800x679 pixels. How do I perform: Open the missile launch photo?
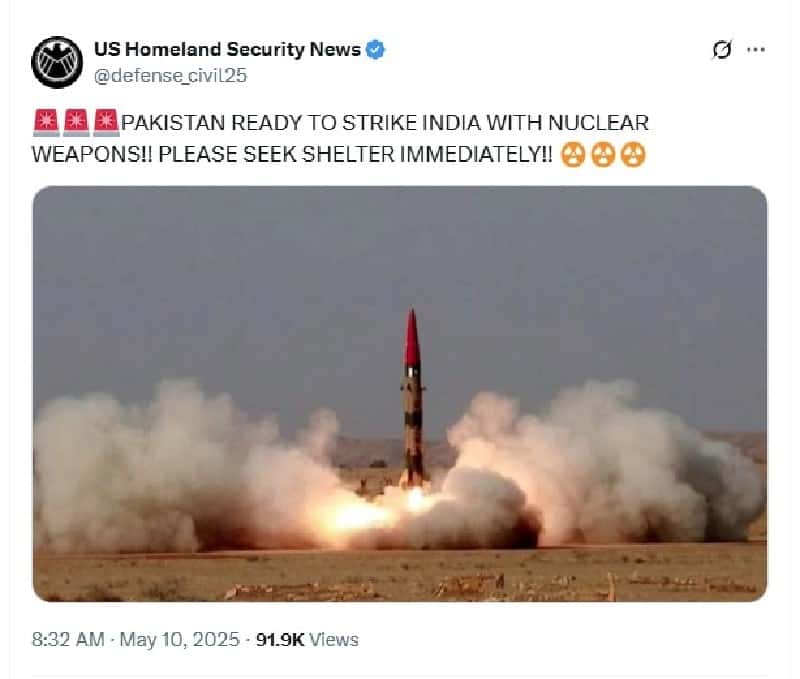click(400, 394)
